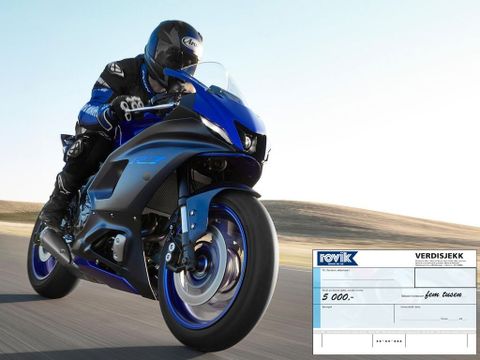Screen dimensions: 480x360
Task: Click the light blue strip on voucher's left edge
Action: (317, 298)
